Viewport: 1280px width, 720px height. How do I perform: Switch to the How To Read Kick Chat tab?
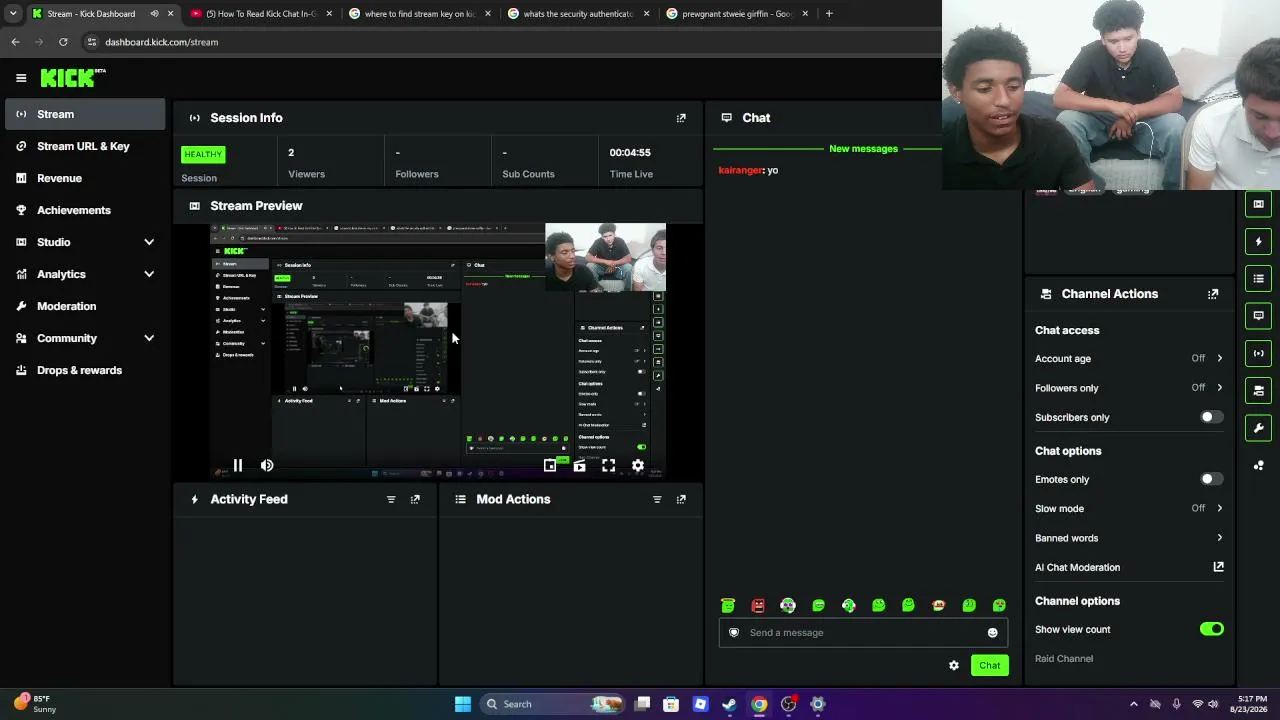pos(261,14)
